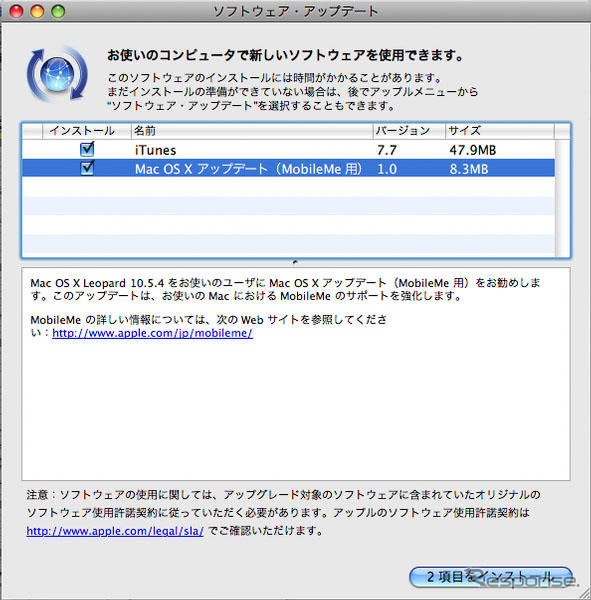Click the version 1.0 cell
The height and width of the screenshot is (600, 591).
pos(387,169)
